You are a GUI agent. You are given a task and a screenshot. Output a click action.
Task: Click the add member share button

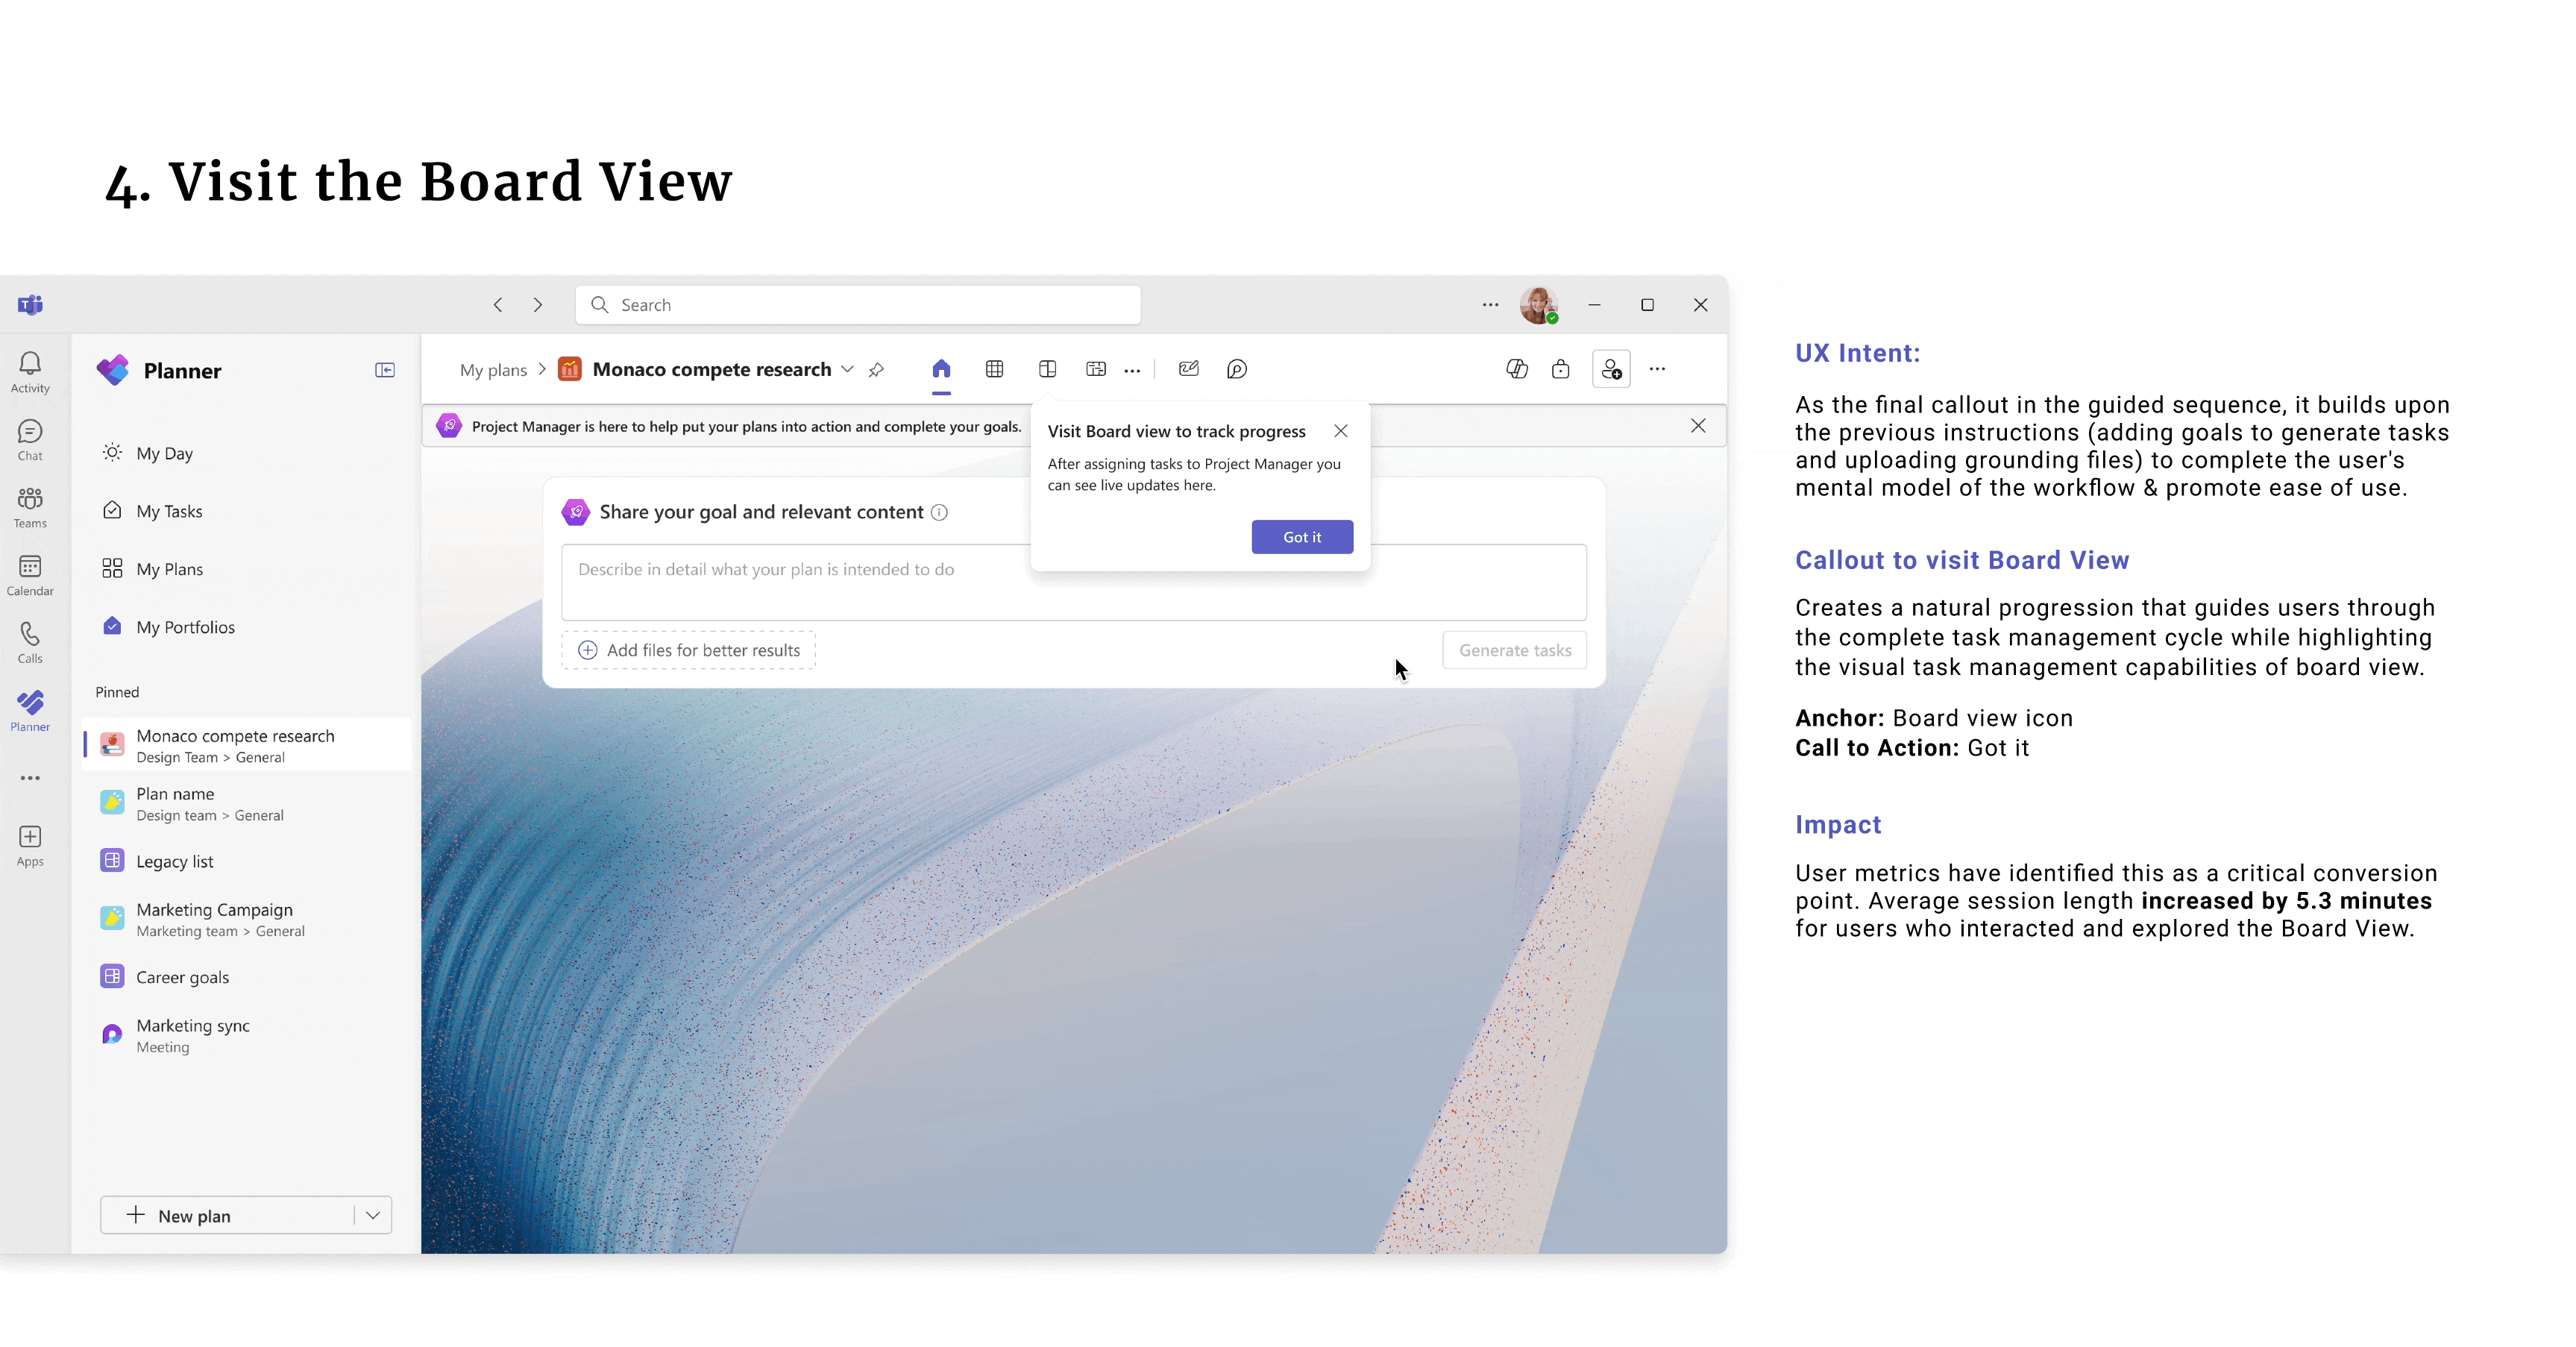point(1611,369)
